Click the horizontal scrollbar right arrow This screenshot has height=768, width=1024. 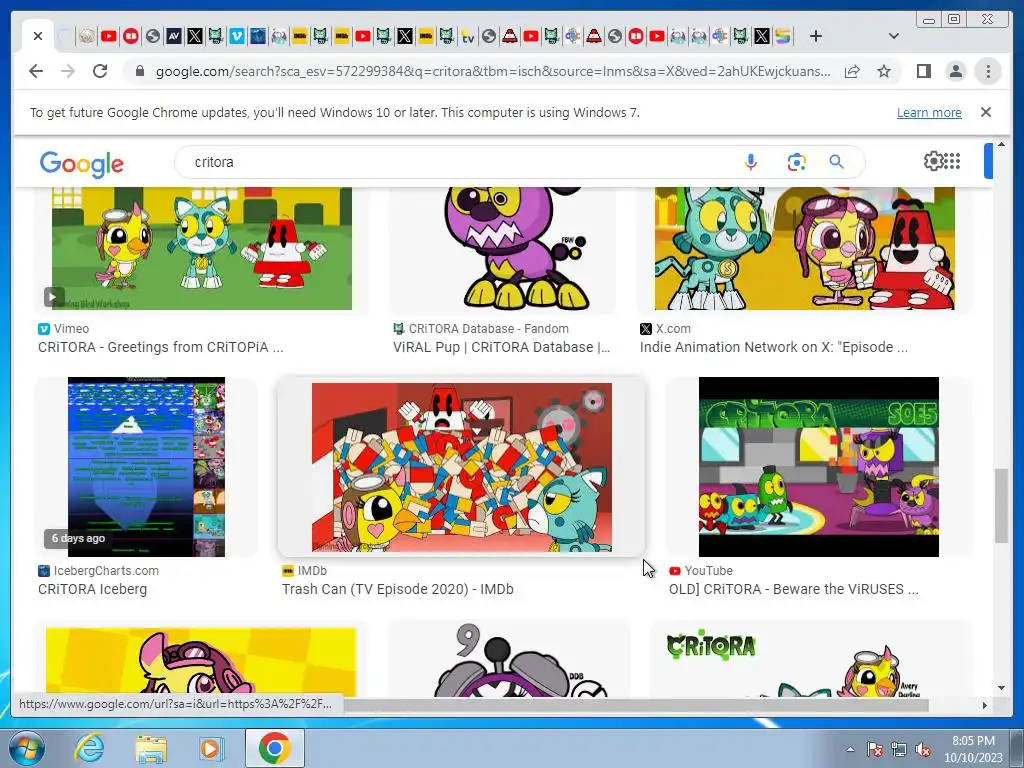tap(985, 705)
